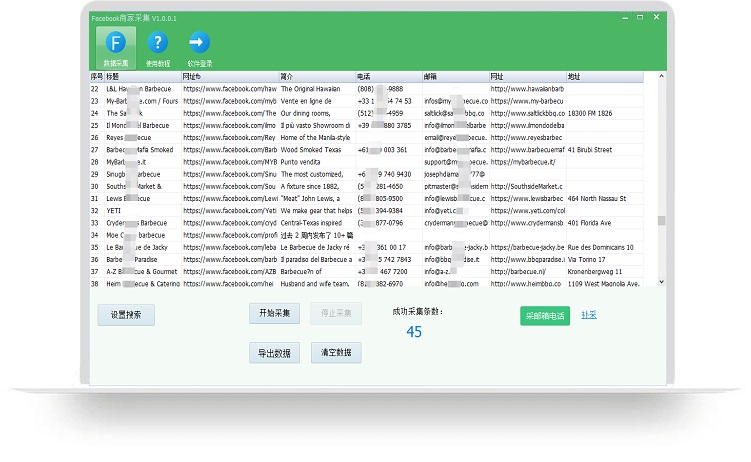Viewport: 751px width, 462px height.
Task: Click the 设置搜索 button
Action: pos(126,315)
